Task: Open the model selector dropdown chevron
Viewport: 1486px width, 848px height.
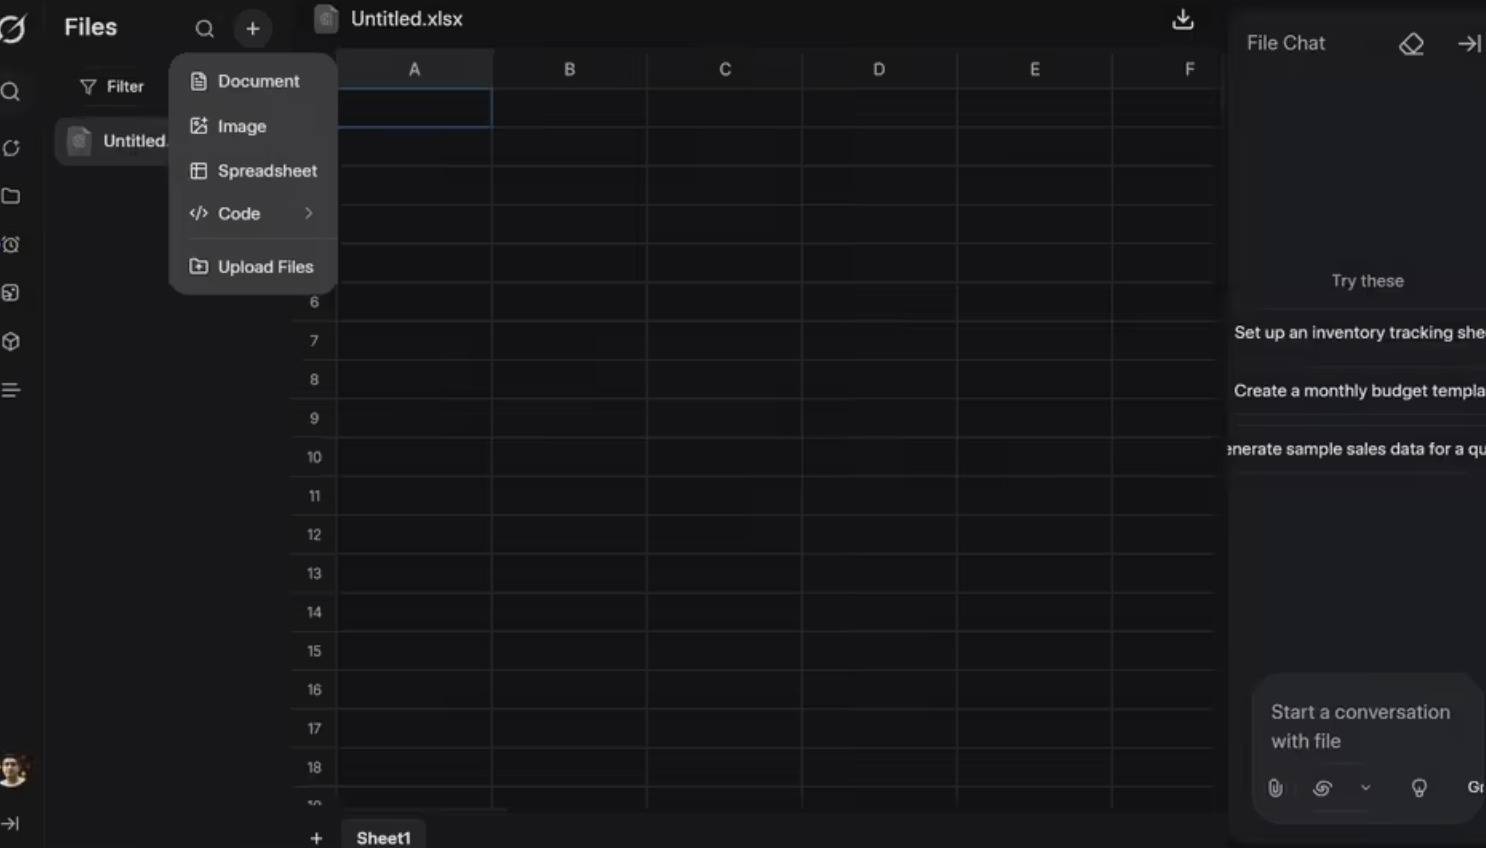Action: 1365,788
